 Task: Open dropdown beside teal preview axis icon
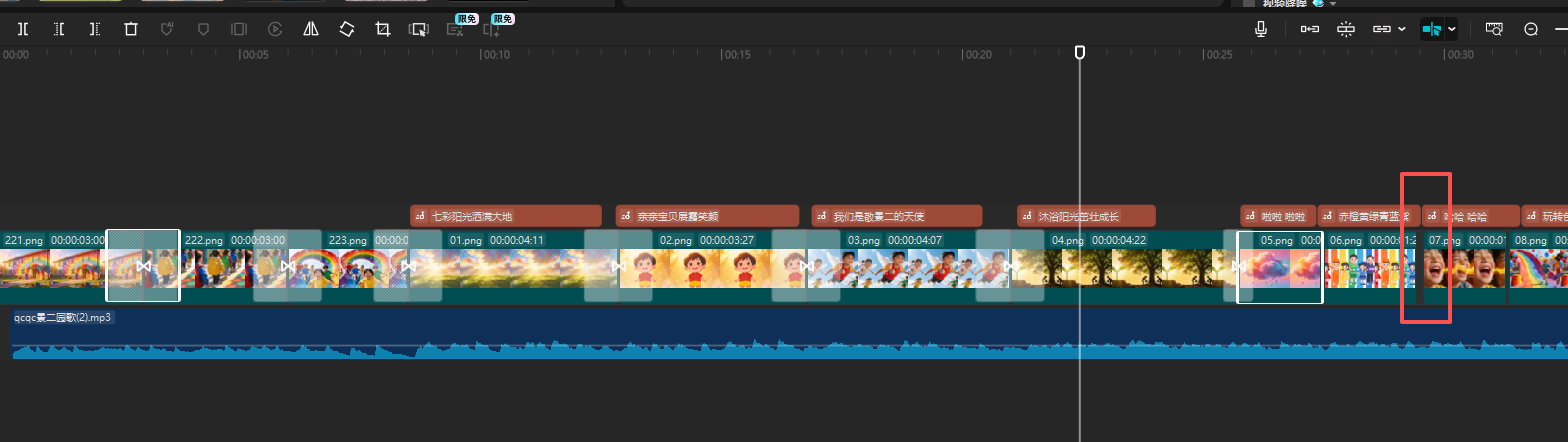tap(1451, 29)
